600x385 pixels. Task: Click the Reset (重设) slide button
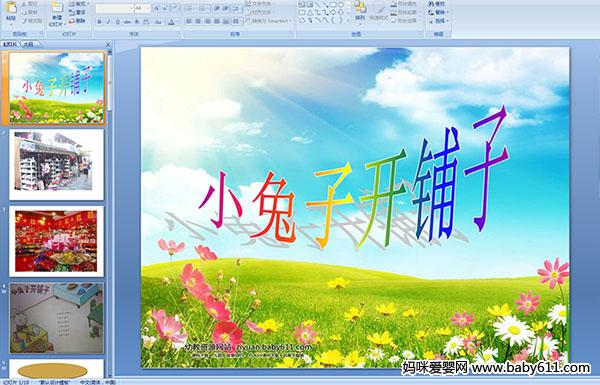point(77,12)
